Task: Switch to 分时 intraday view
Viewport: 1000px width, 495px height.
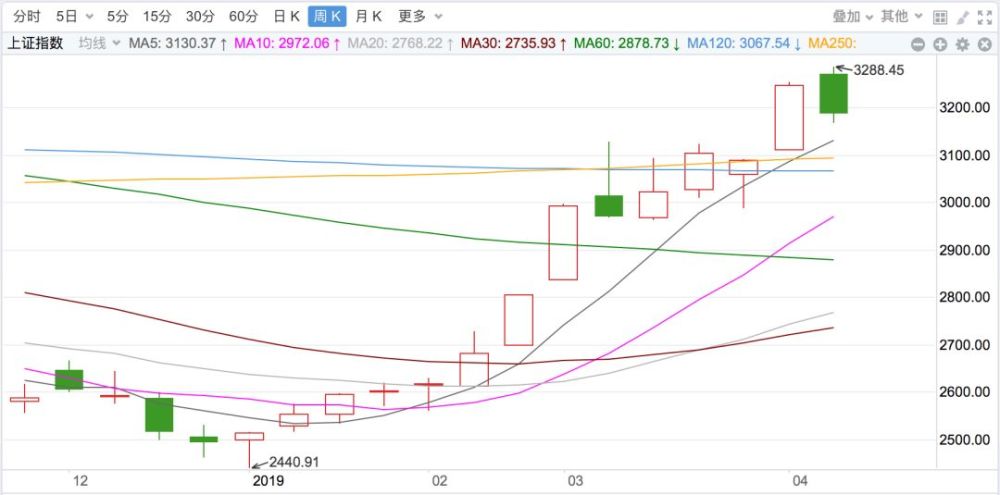Action: point(26,17)
